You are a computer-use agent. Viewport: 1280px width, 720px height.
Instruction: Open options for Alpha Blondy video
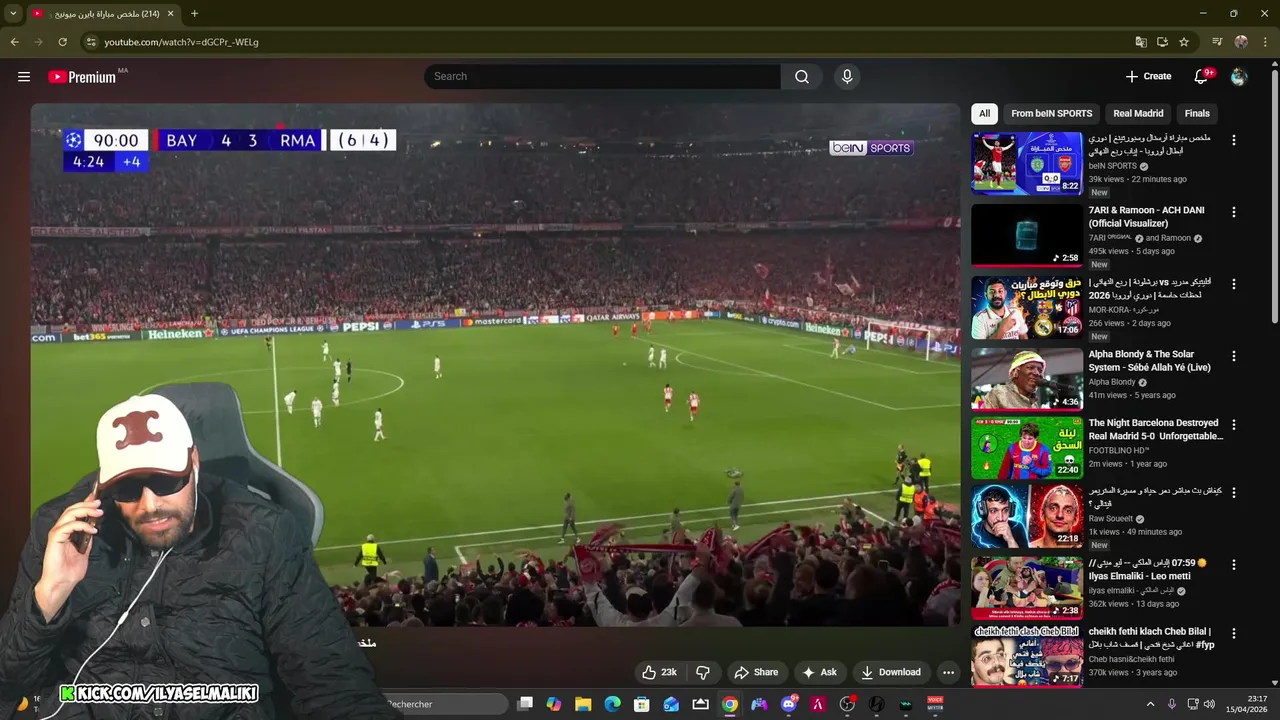pos(1233,356)
